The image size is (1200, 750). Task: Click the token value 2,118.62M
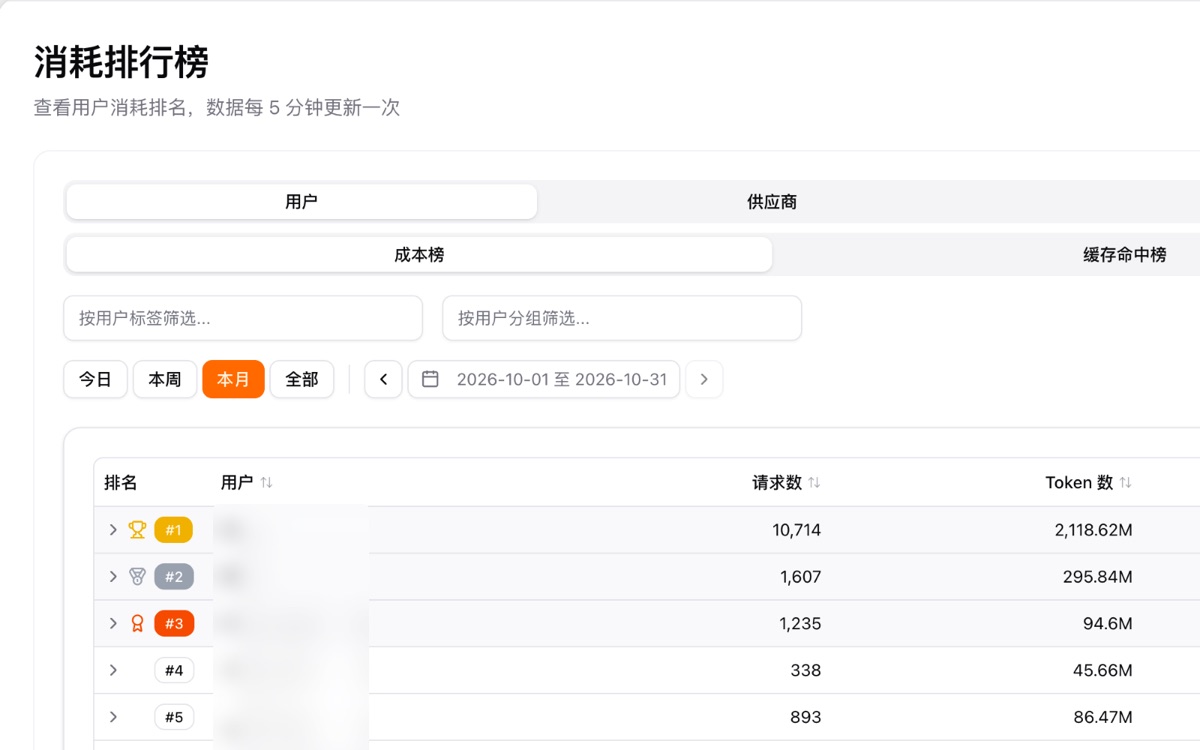1093,530
